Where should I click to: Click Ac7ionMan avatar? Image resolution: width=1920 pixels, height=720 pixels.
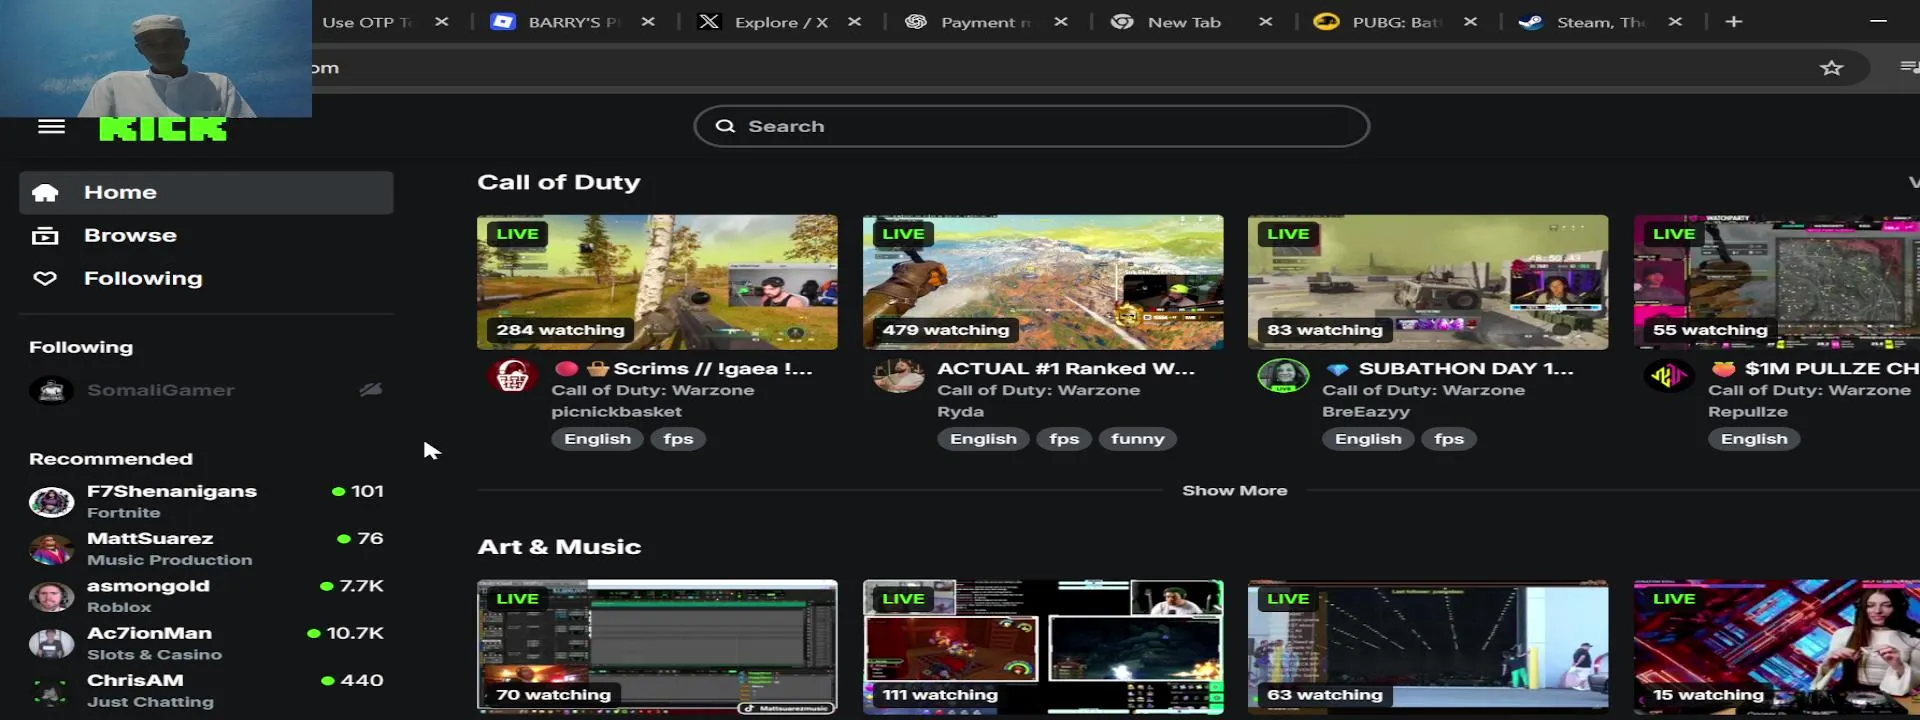pyautogui.click(x=51, y=643)
